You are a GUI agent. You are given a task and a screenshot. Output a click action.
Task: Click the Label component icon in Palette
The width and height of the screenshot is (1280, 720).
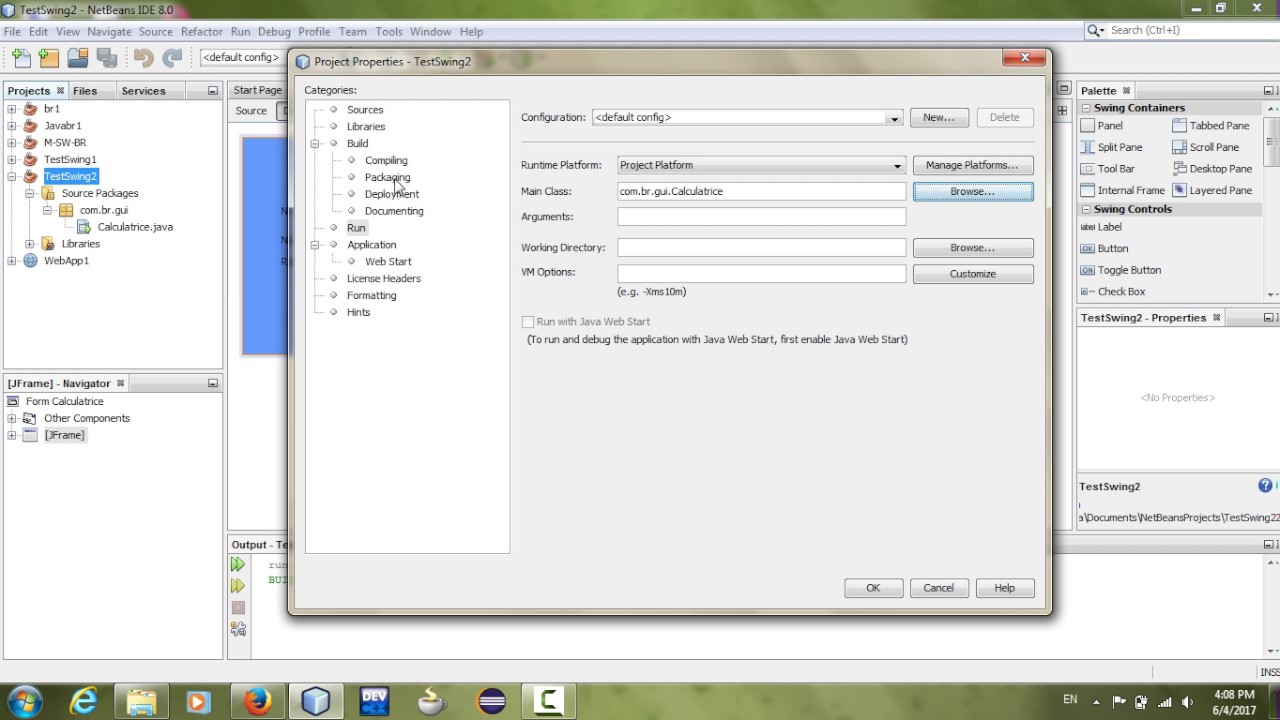click(x=1087, y=227)
